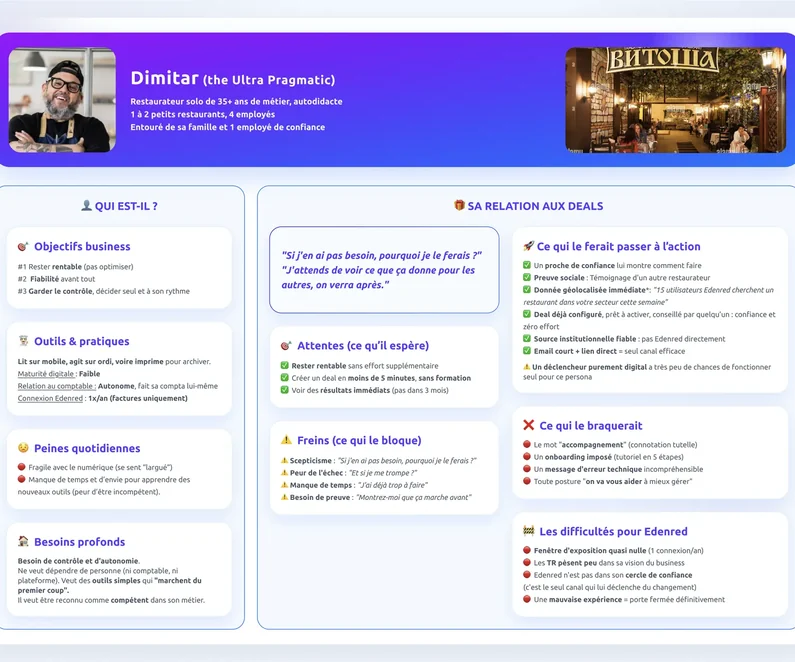795x662 pixels.
Task: Click underlined label Maturité digitale
Action: [47, 374]
